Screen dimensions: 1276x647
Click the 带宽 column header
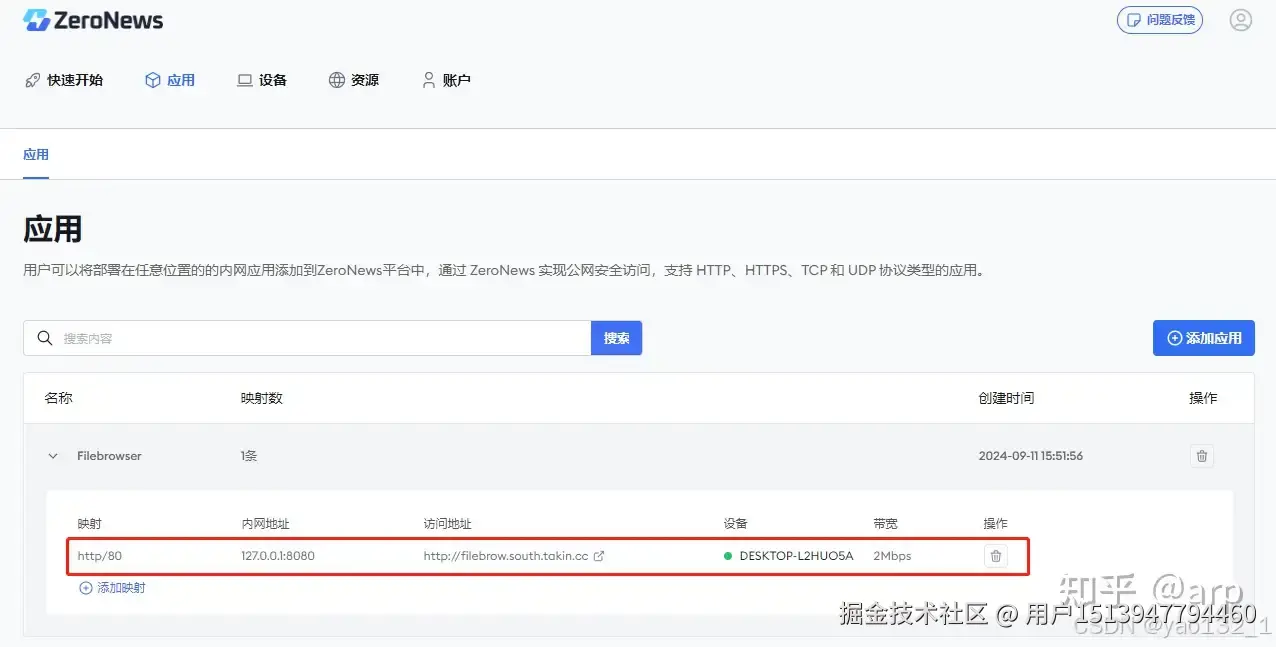point(885,524)
